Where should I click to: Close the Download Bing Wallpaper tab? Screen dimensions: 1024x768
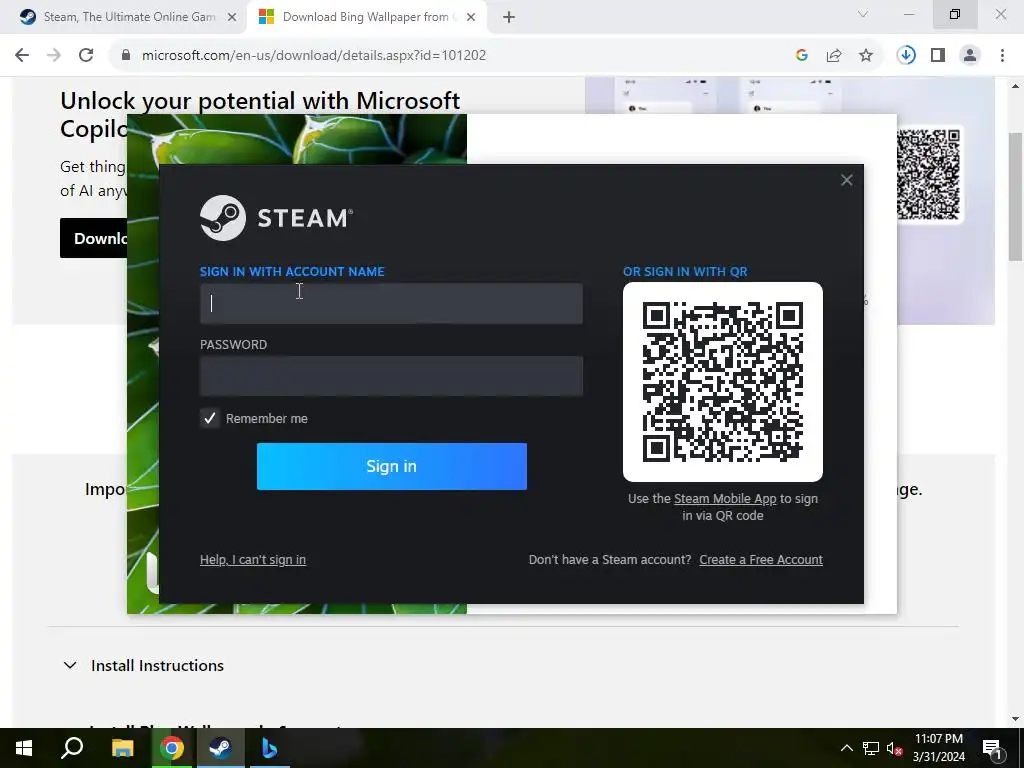point(471,17)
